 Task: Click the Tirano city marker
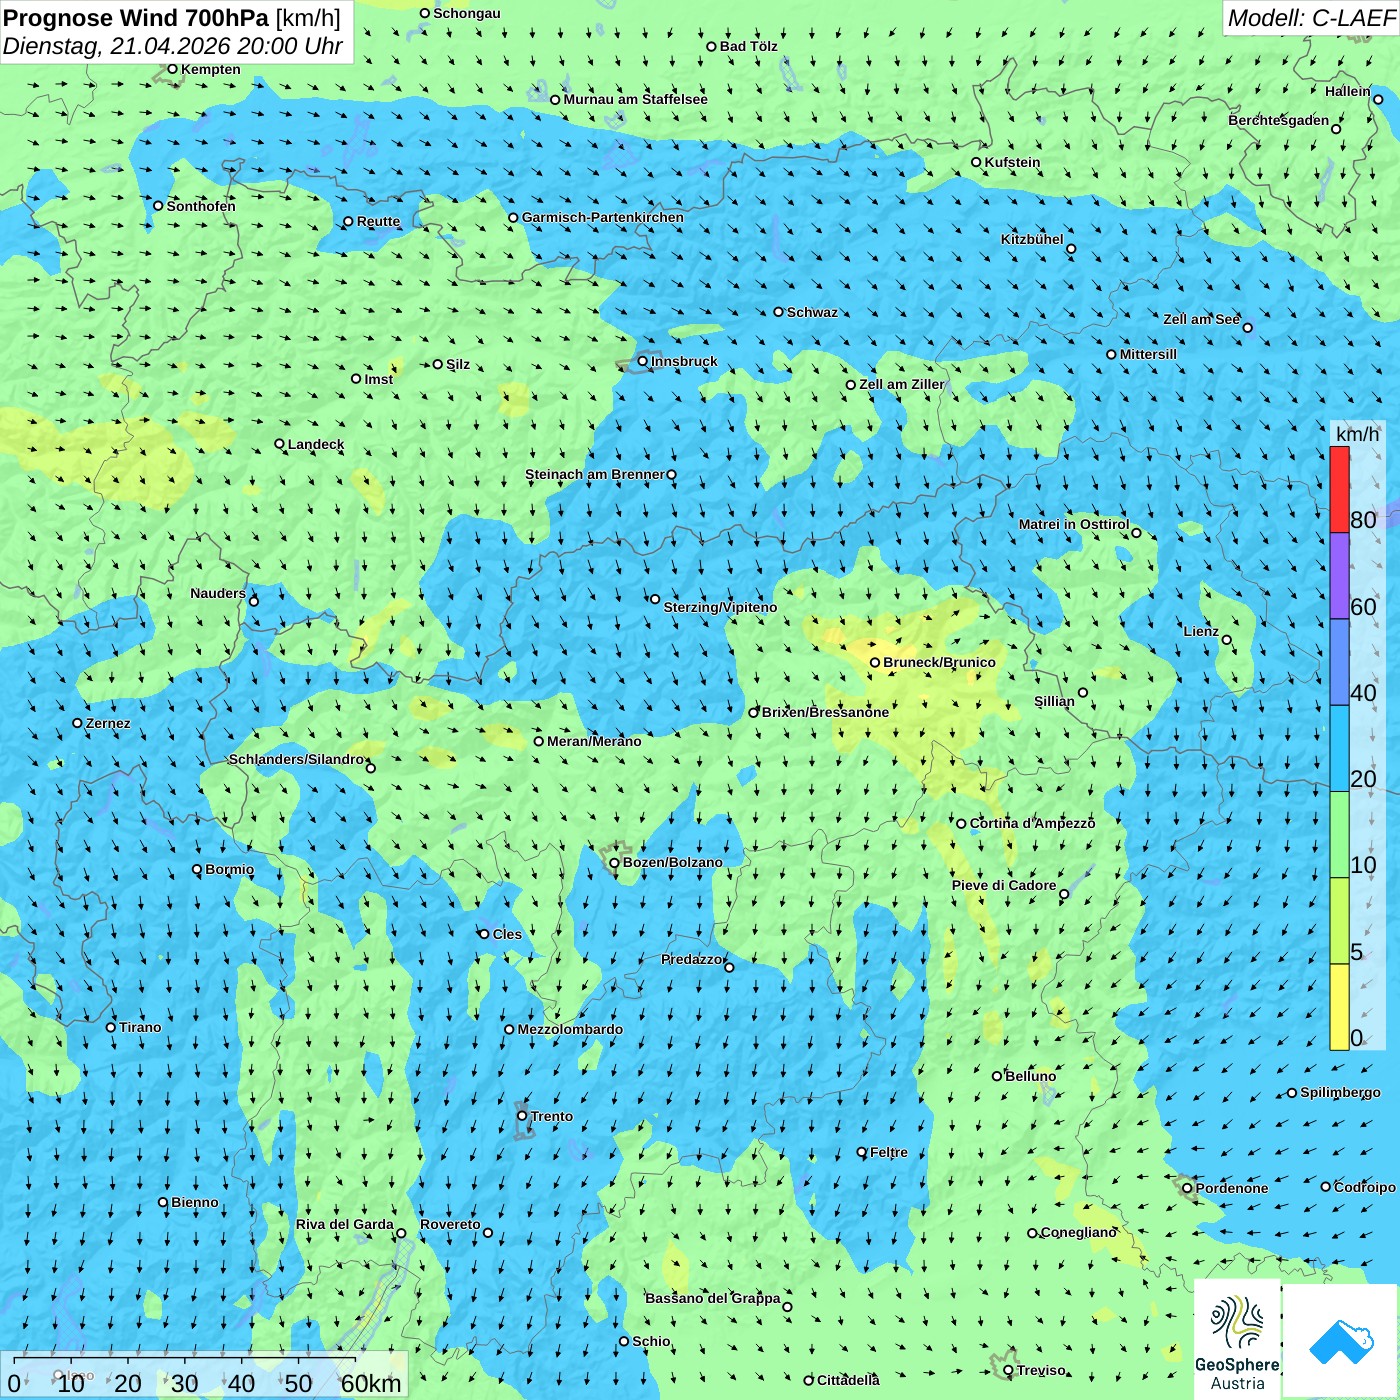(111, 1027)
